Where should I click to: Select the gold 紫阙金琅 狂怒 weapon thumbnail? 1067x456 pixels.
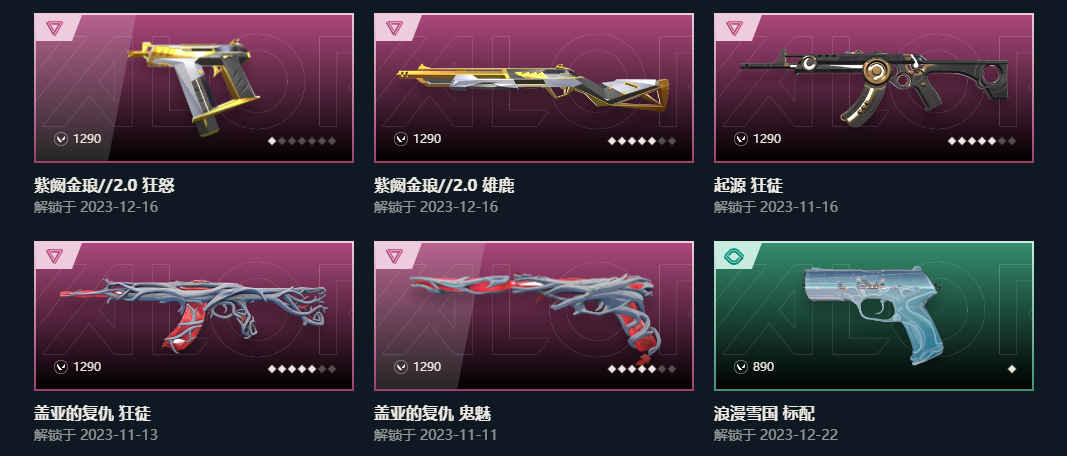point(193,86)
